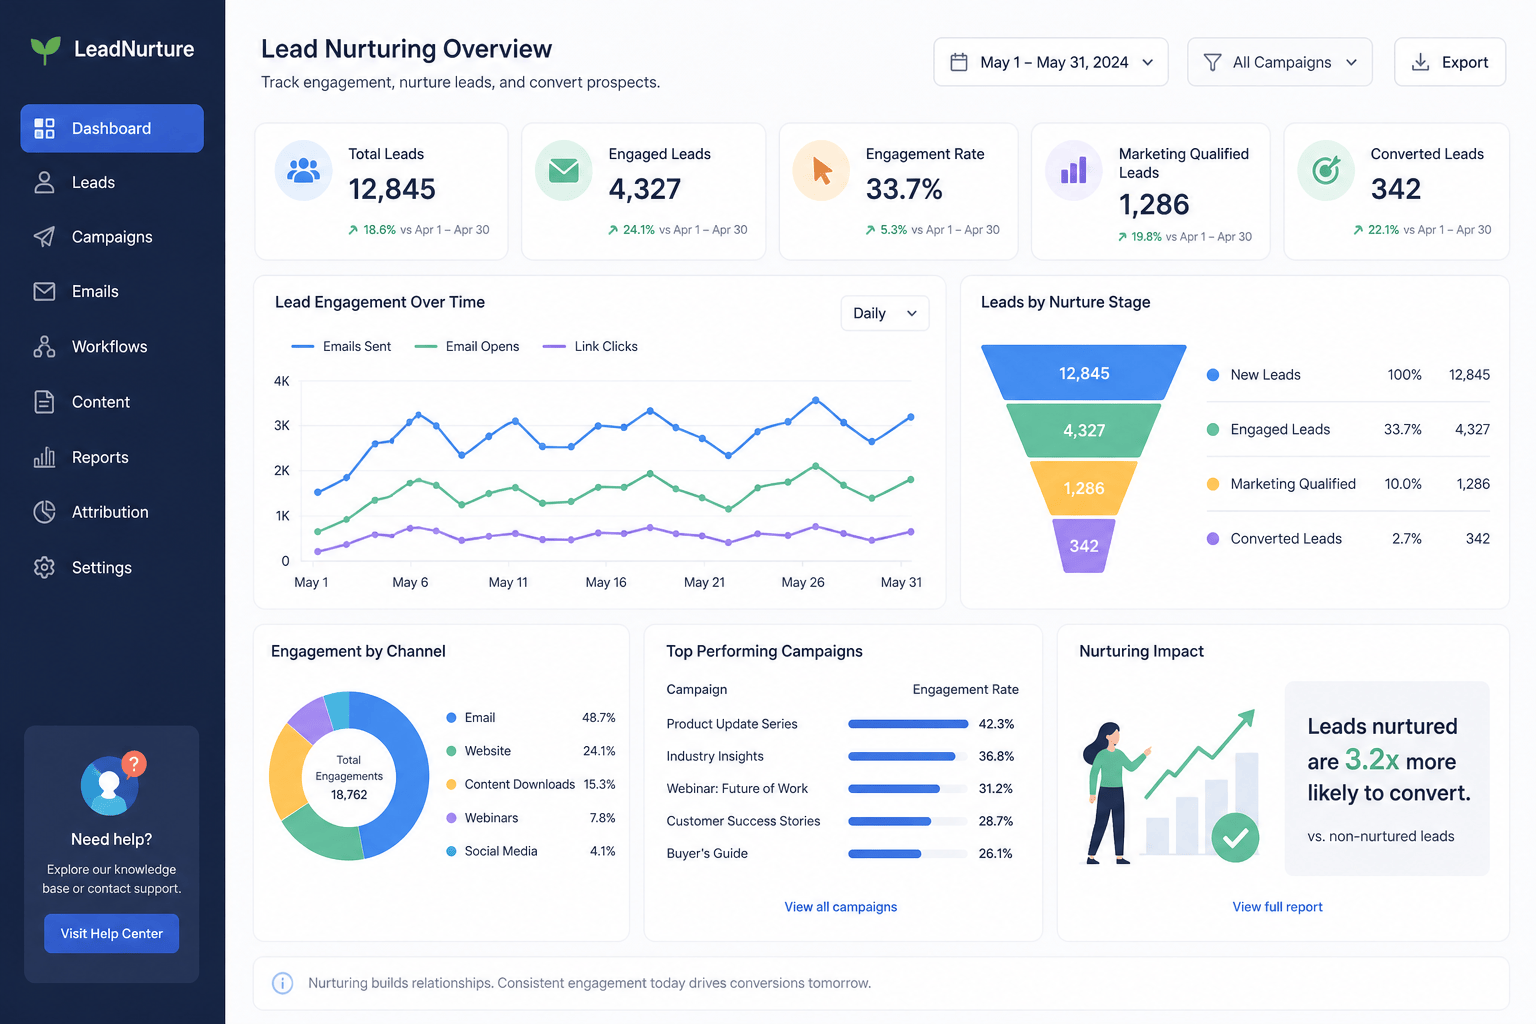The width and height of the screenshot is (1536, 1024).
Task: Click the Workflows icon in sidebar
Action: [44, 347]
